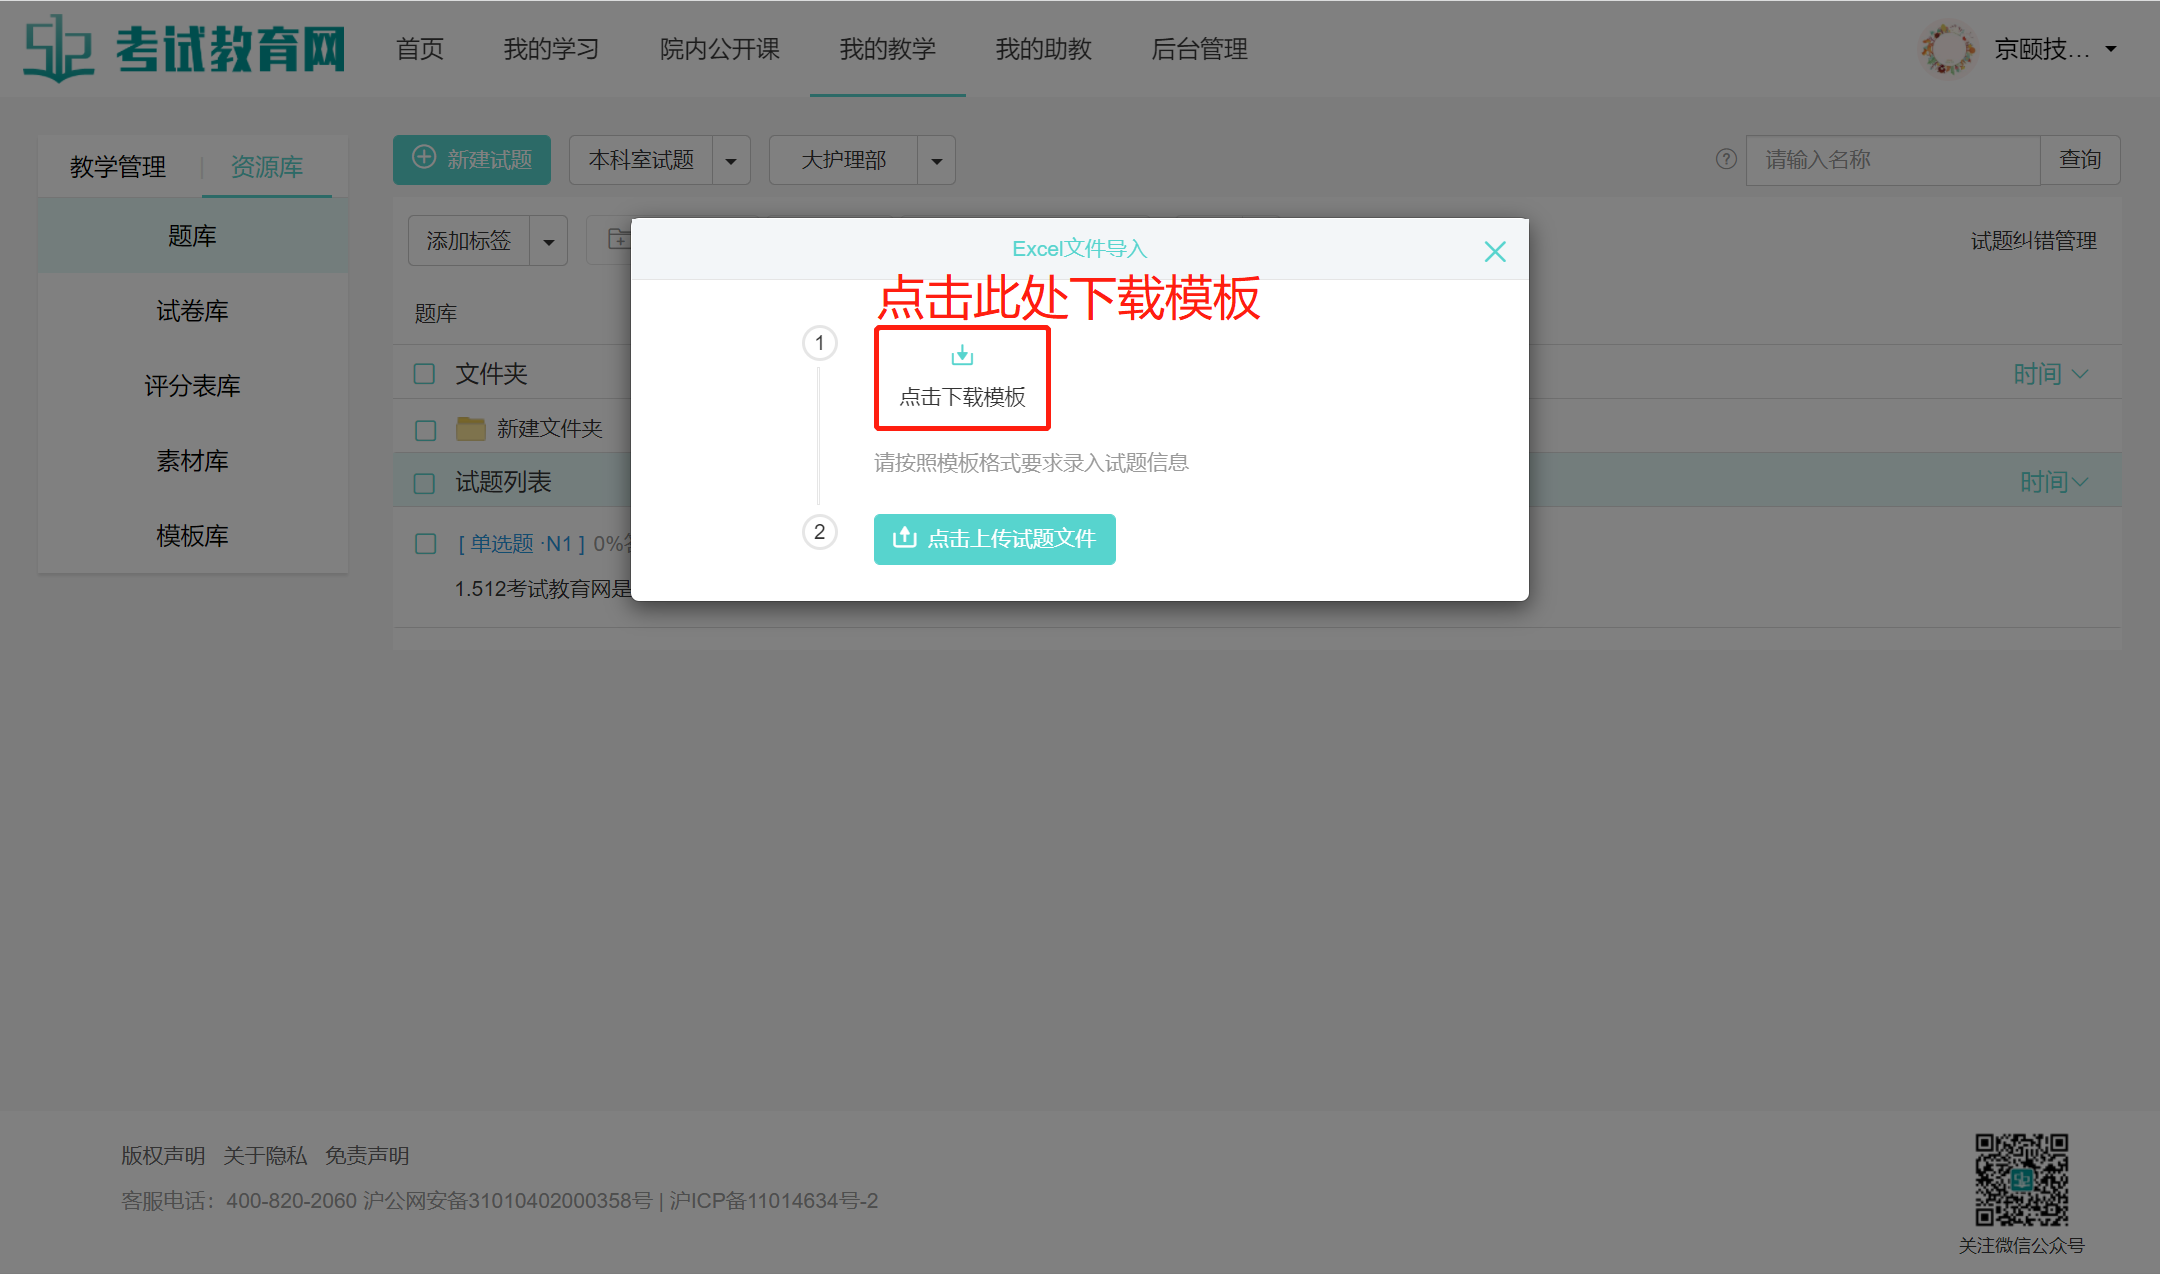Check the 新建文件夹 row checkbox
This screenshot has height=1274, width=2160.
[425, 430]
